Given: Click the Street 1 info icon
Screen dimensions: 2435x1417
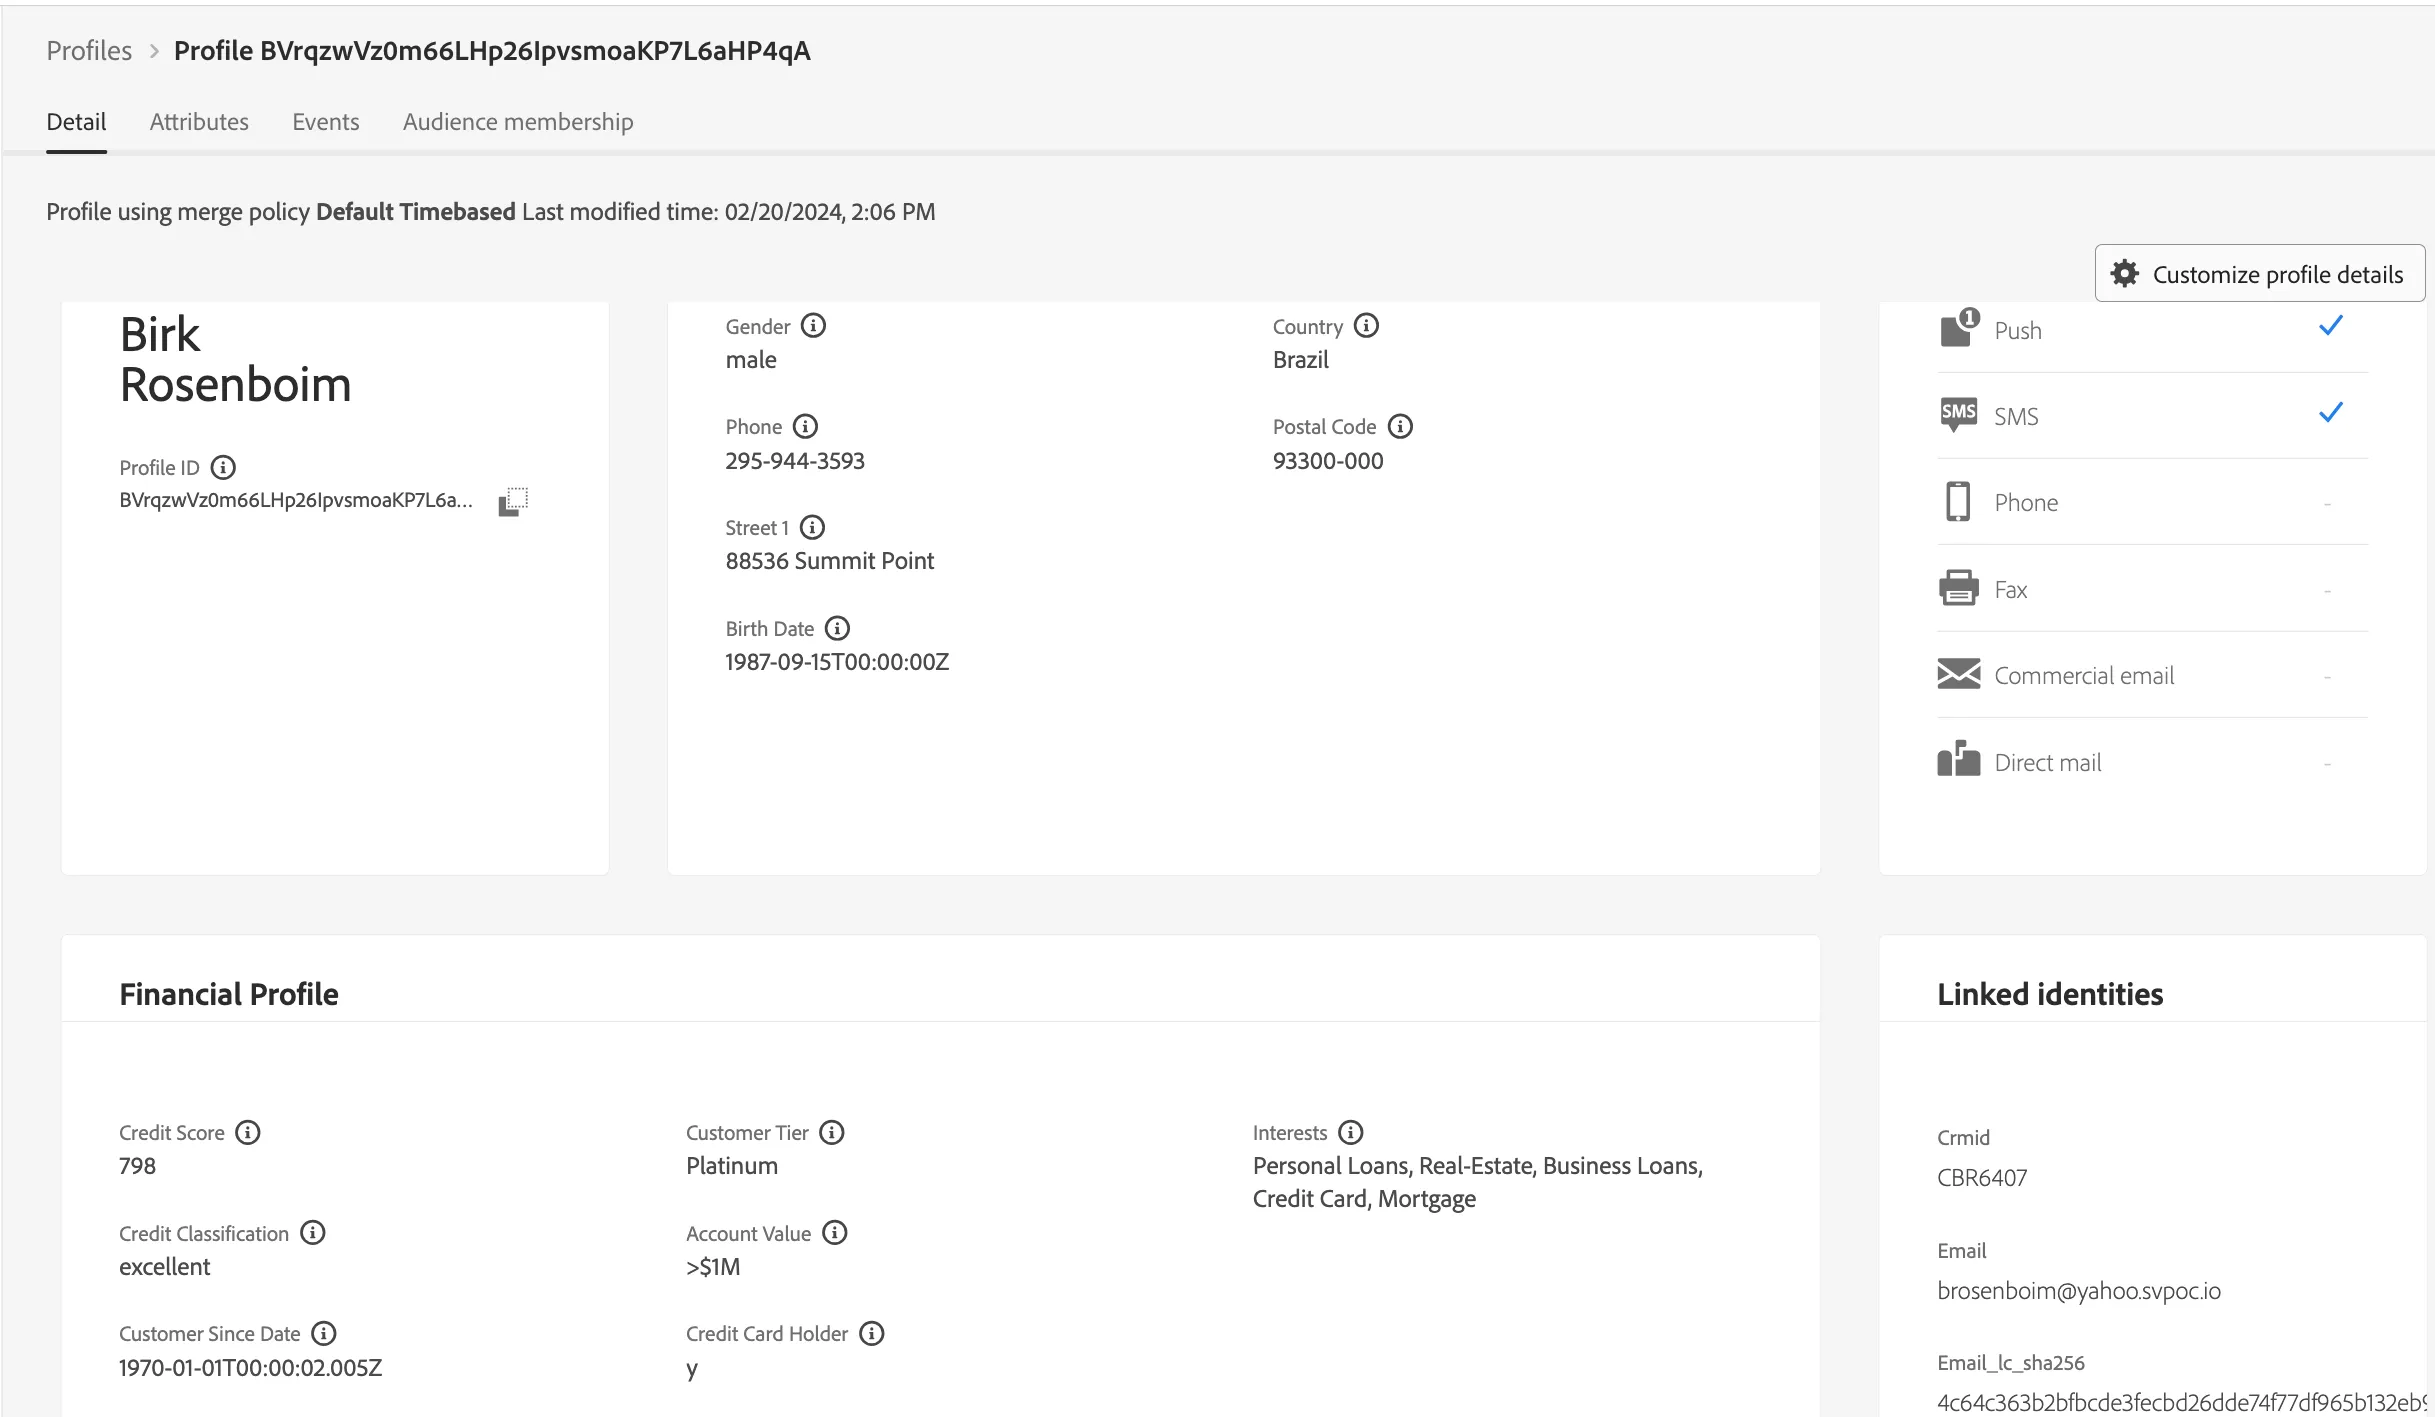Looking at the screenshot, I should point(812,527).
